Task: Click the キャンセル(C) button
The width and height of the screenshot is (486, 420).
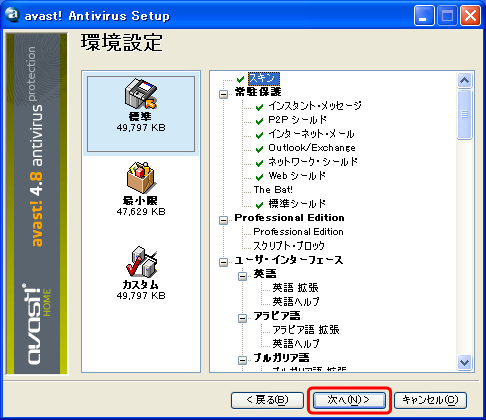Action: [430, 400]
